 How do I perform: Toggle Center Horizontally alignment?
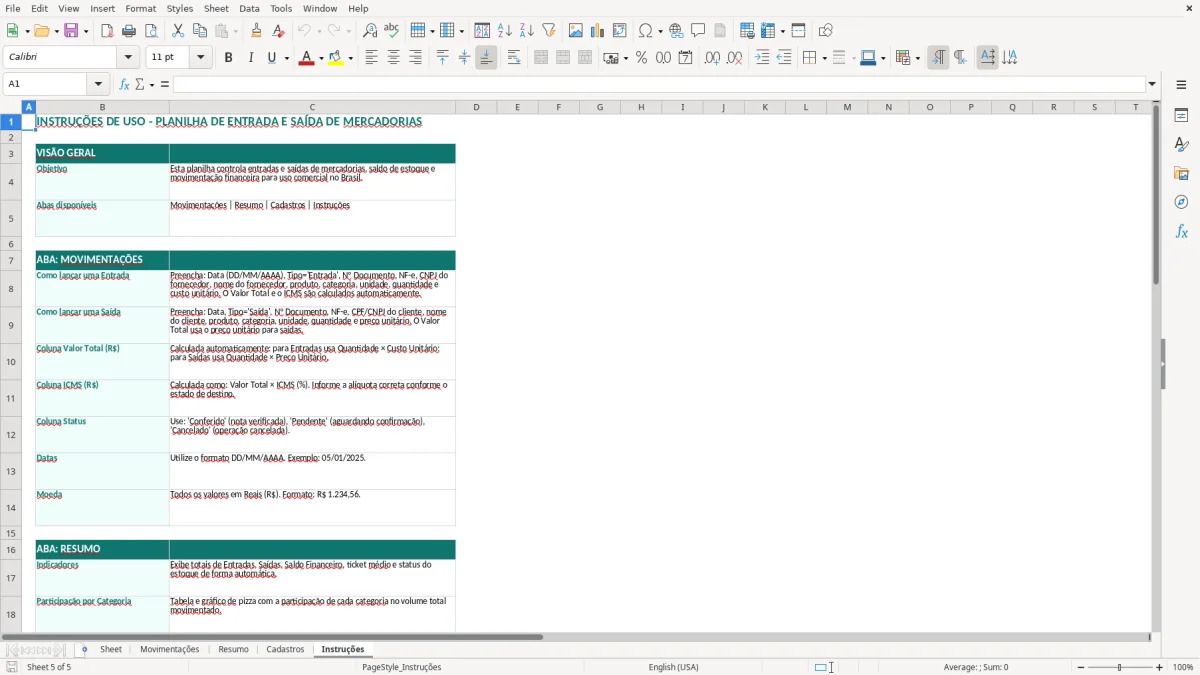394,58
